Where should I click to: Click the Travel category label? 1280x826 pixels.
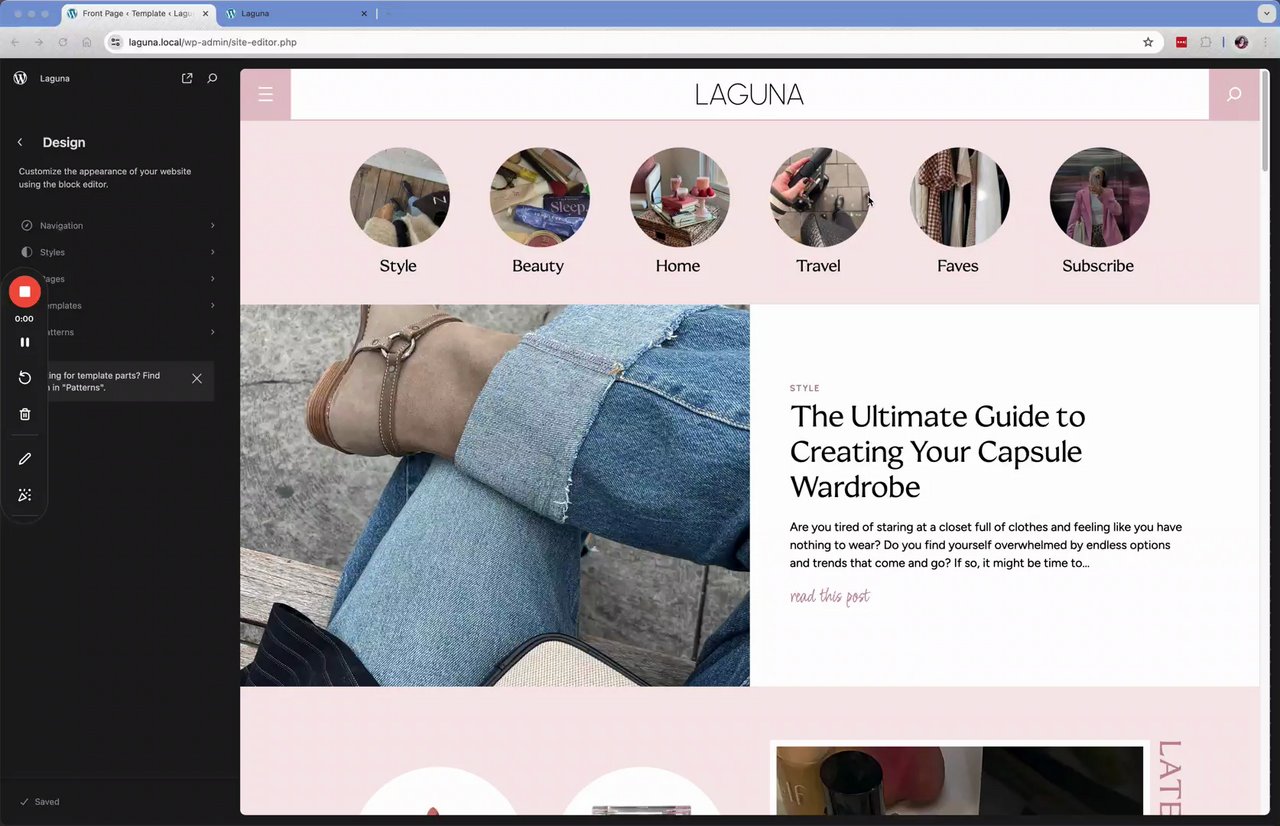tap(818, 266)
